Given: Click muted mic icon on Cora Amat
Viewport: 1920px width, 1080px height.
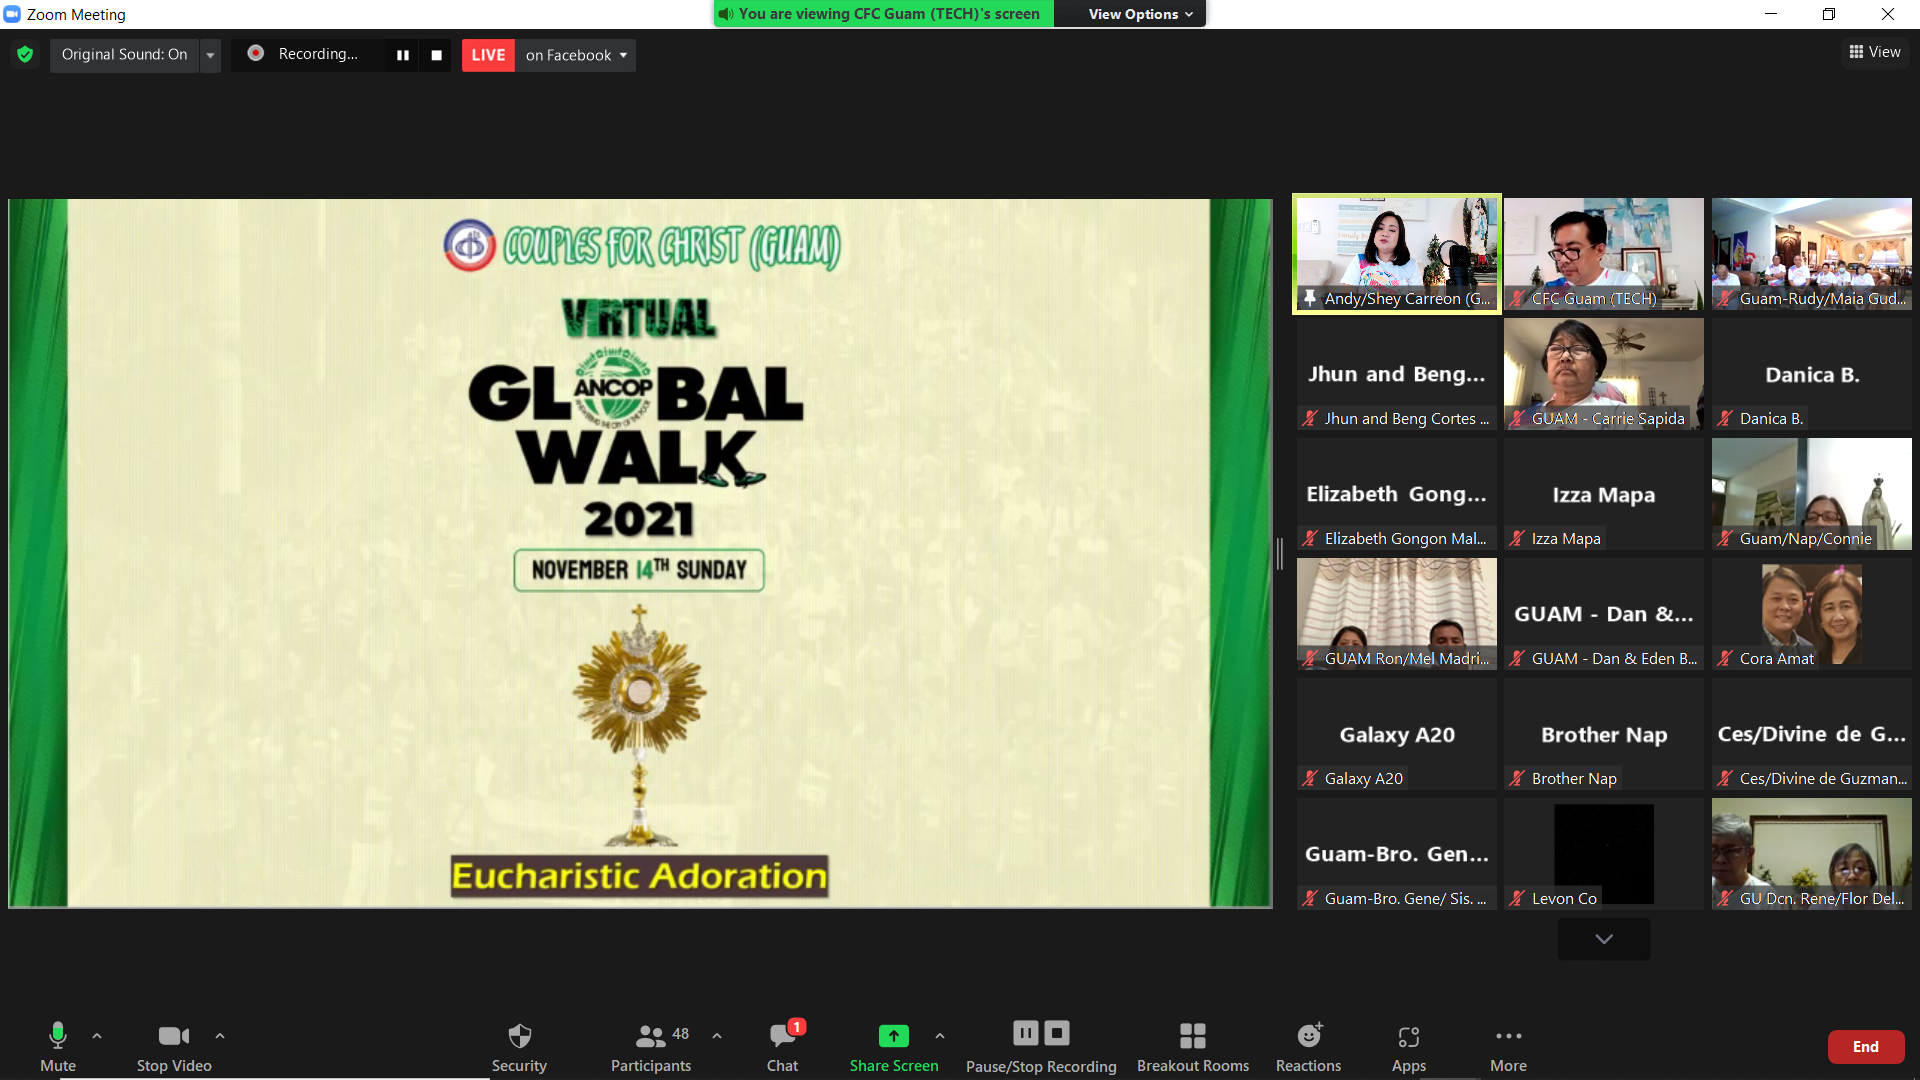Looking at the screenshot, I should [1725, 658].
